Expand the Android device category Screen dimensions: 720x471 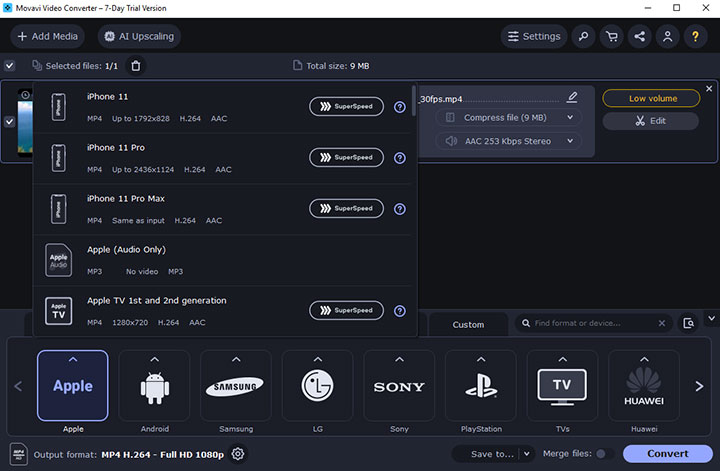click(x=155, y=386)
